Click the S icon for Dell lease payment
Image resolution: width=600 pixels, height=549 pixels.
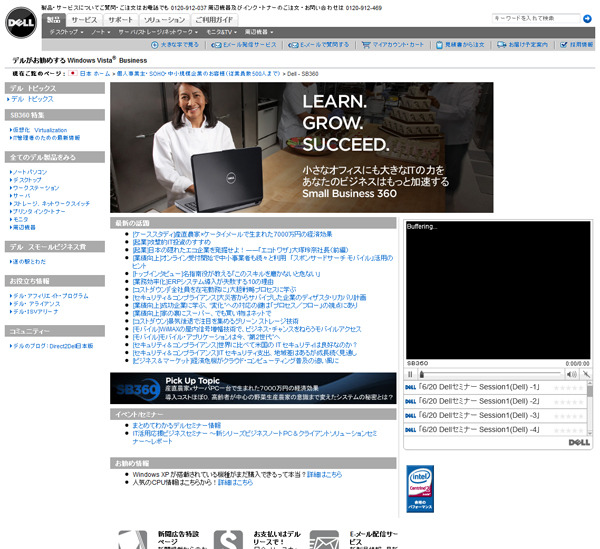coord(228,540)
